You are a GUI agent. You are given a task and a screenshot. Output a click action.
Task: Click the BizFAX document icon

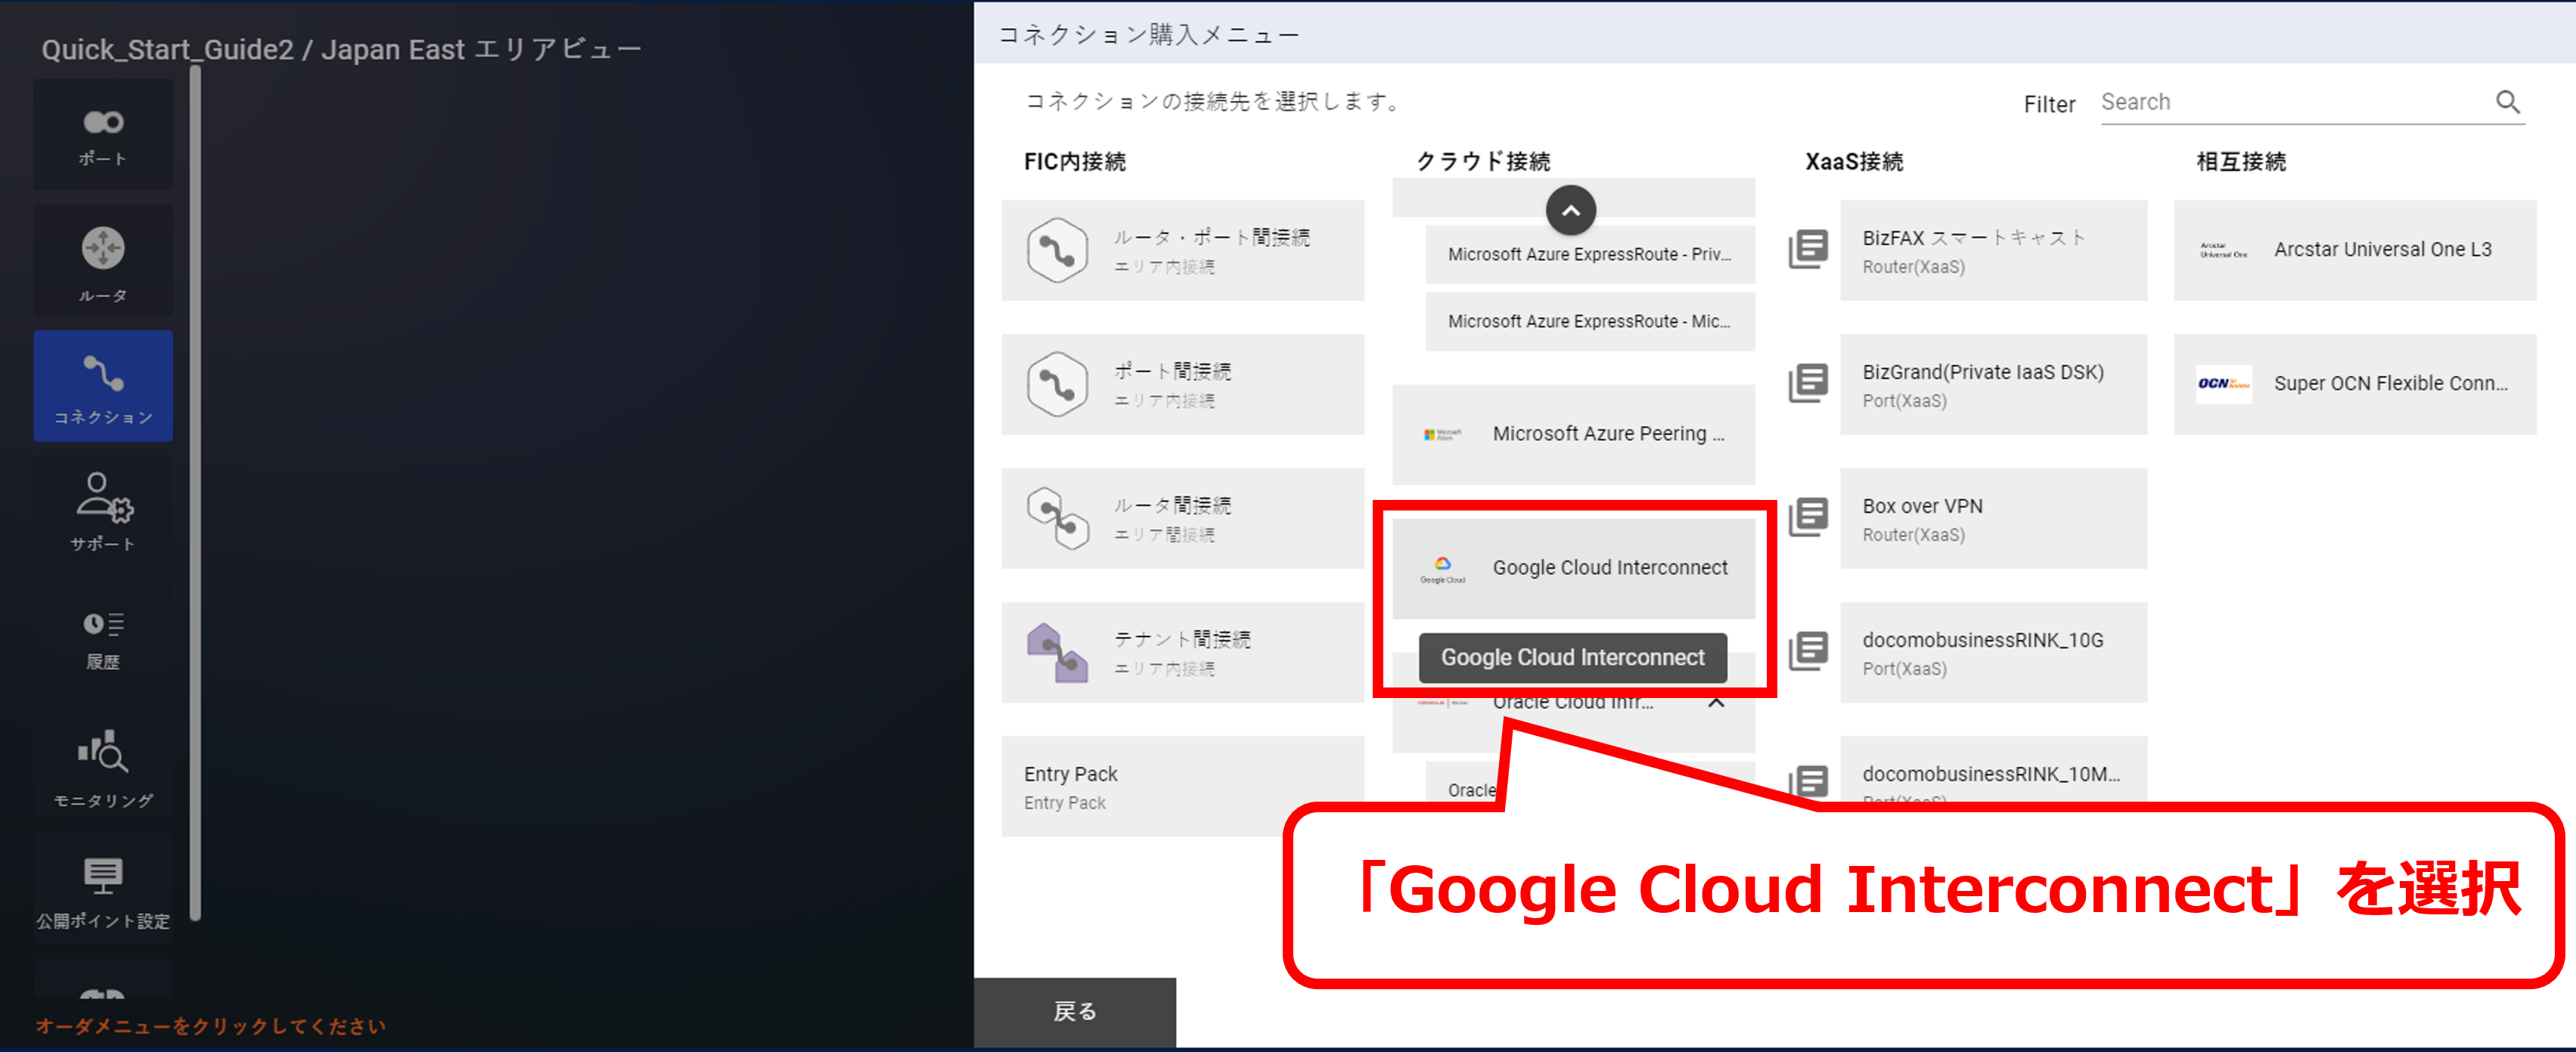click(1808, 249)
